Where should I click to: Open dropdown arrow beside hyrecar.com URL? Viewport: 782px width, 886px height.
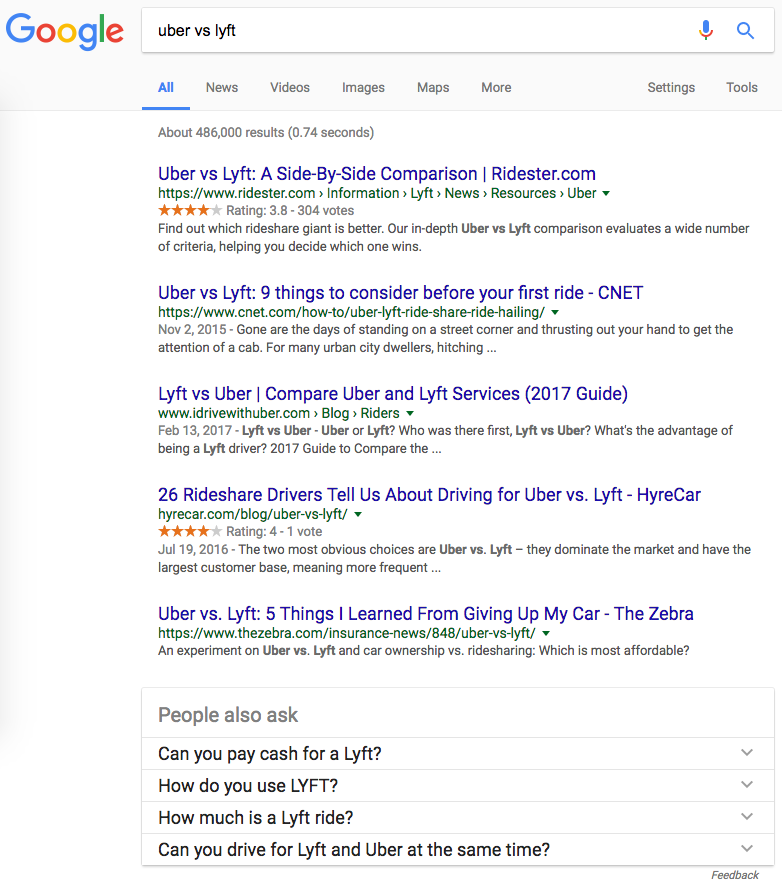coord(358,514)
